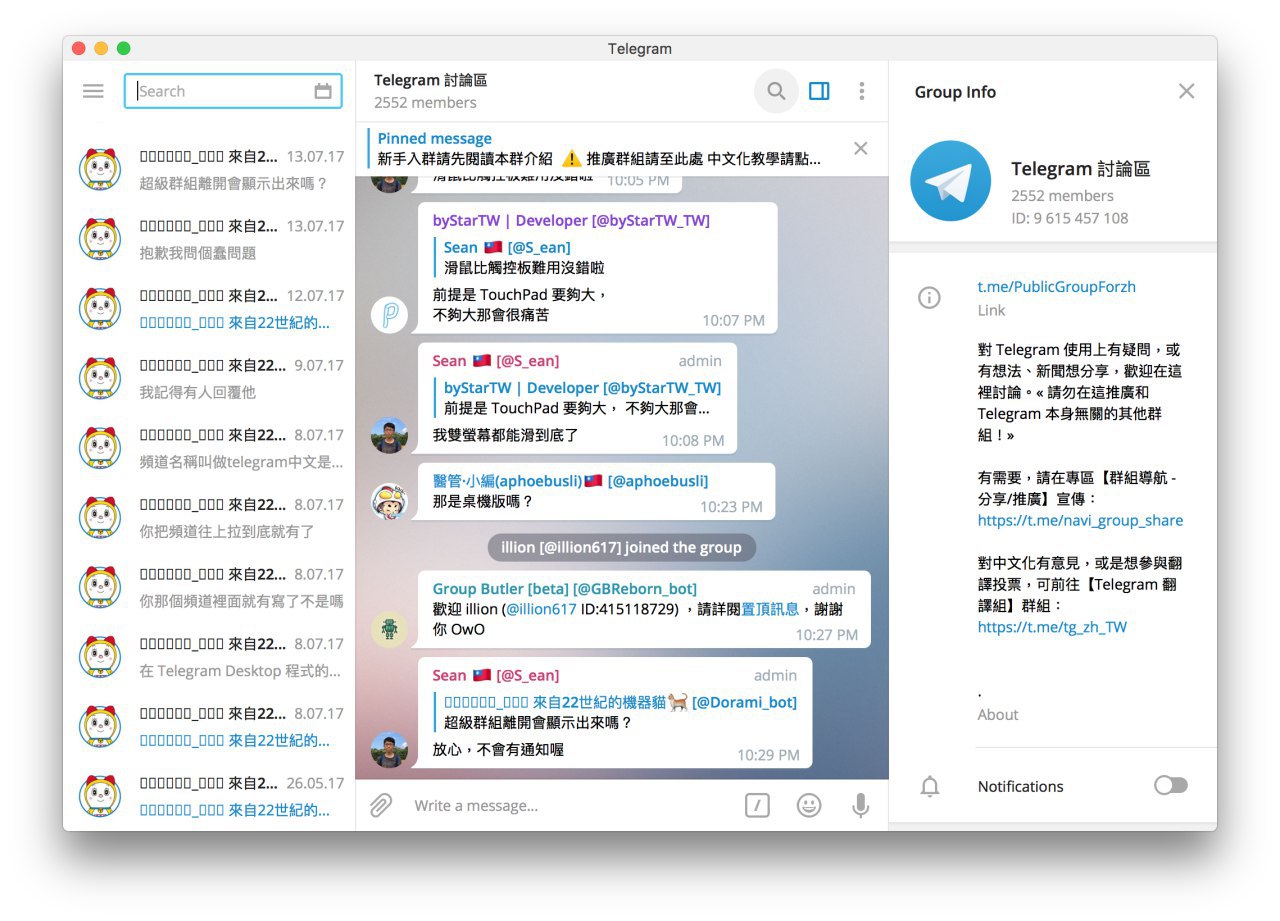Open the result 你把頻道往上拉到底就有了
The height and width of the screenshot is (921, 1280).
209,518
